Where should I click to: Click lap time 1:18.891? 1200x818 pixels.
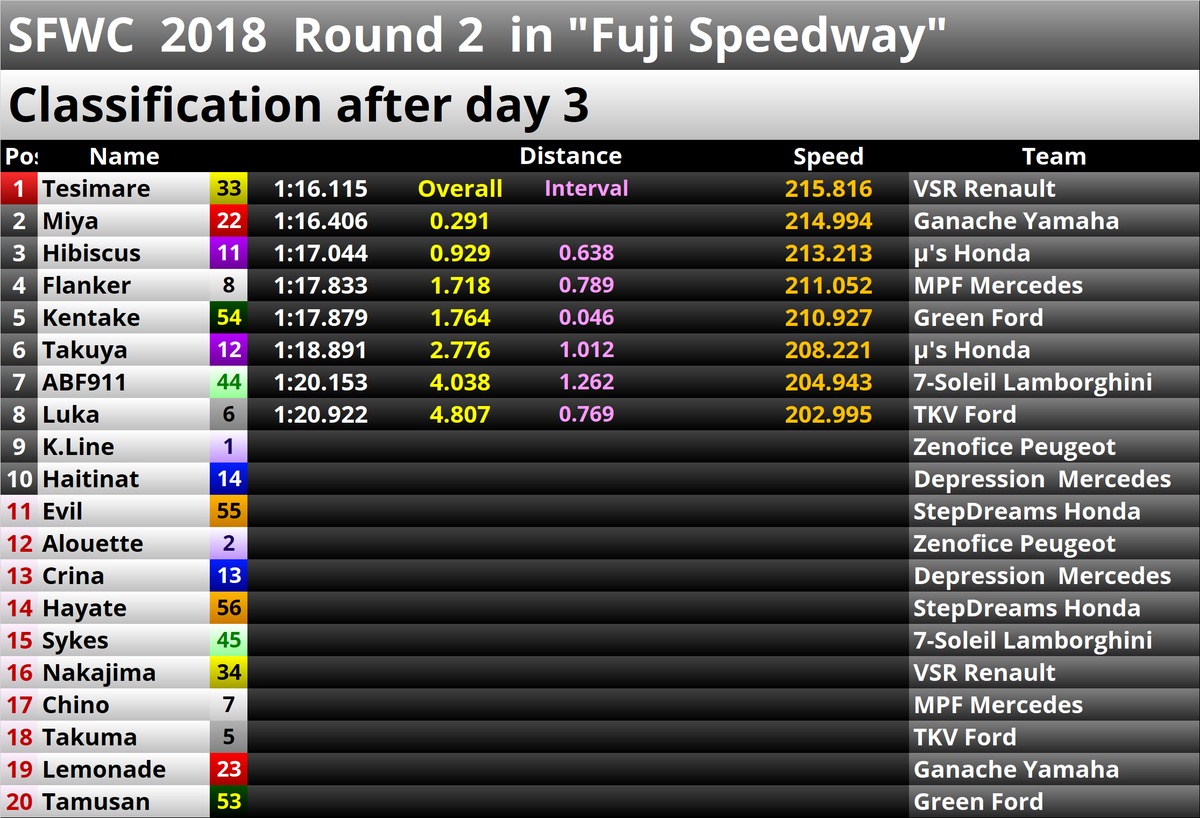[321, 350]
